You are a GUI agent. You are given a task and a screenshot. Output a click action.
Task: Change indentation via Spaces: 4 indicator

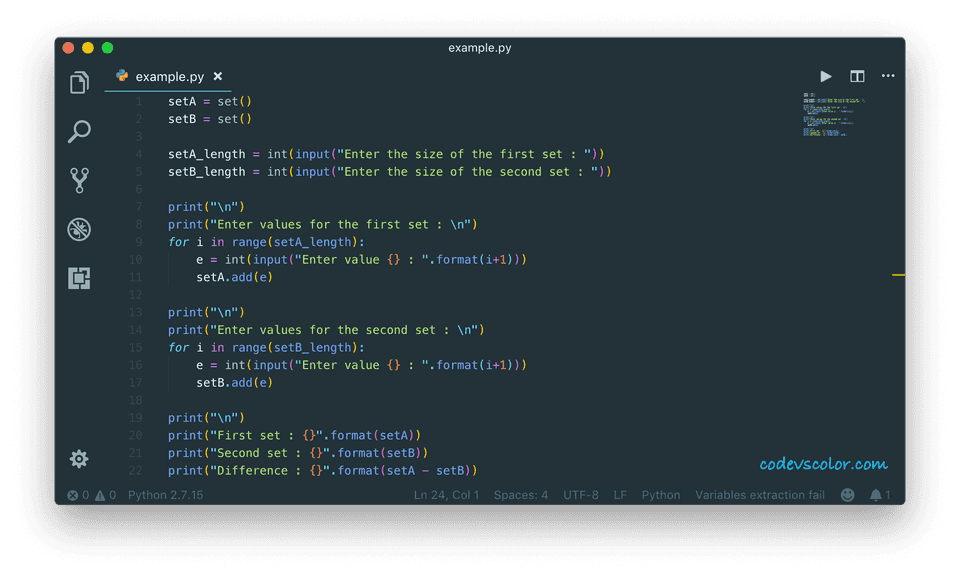521,494
